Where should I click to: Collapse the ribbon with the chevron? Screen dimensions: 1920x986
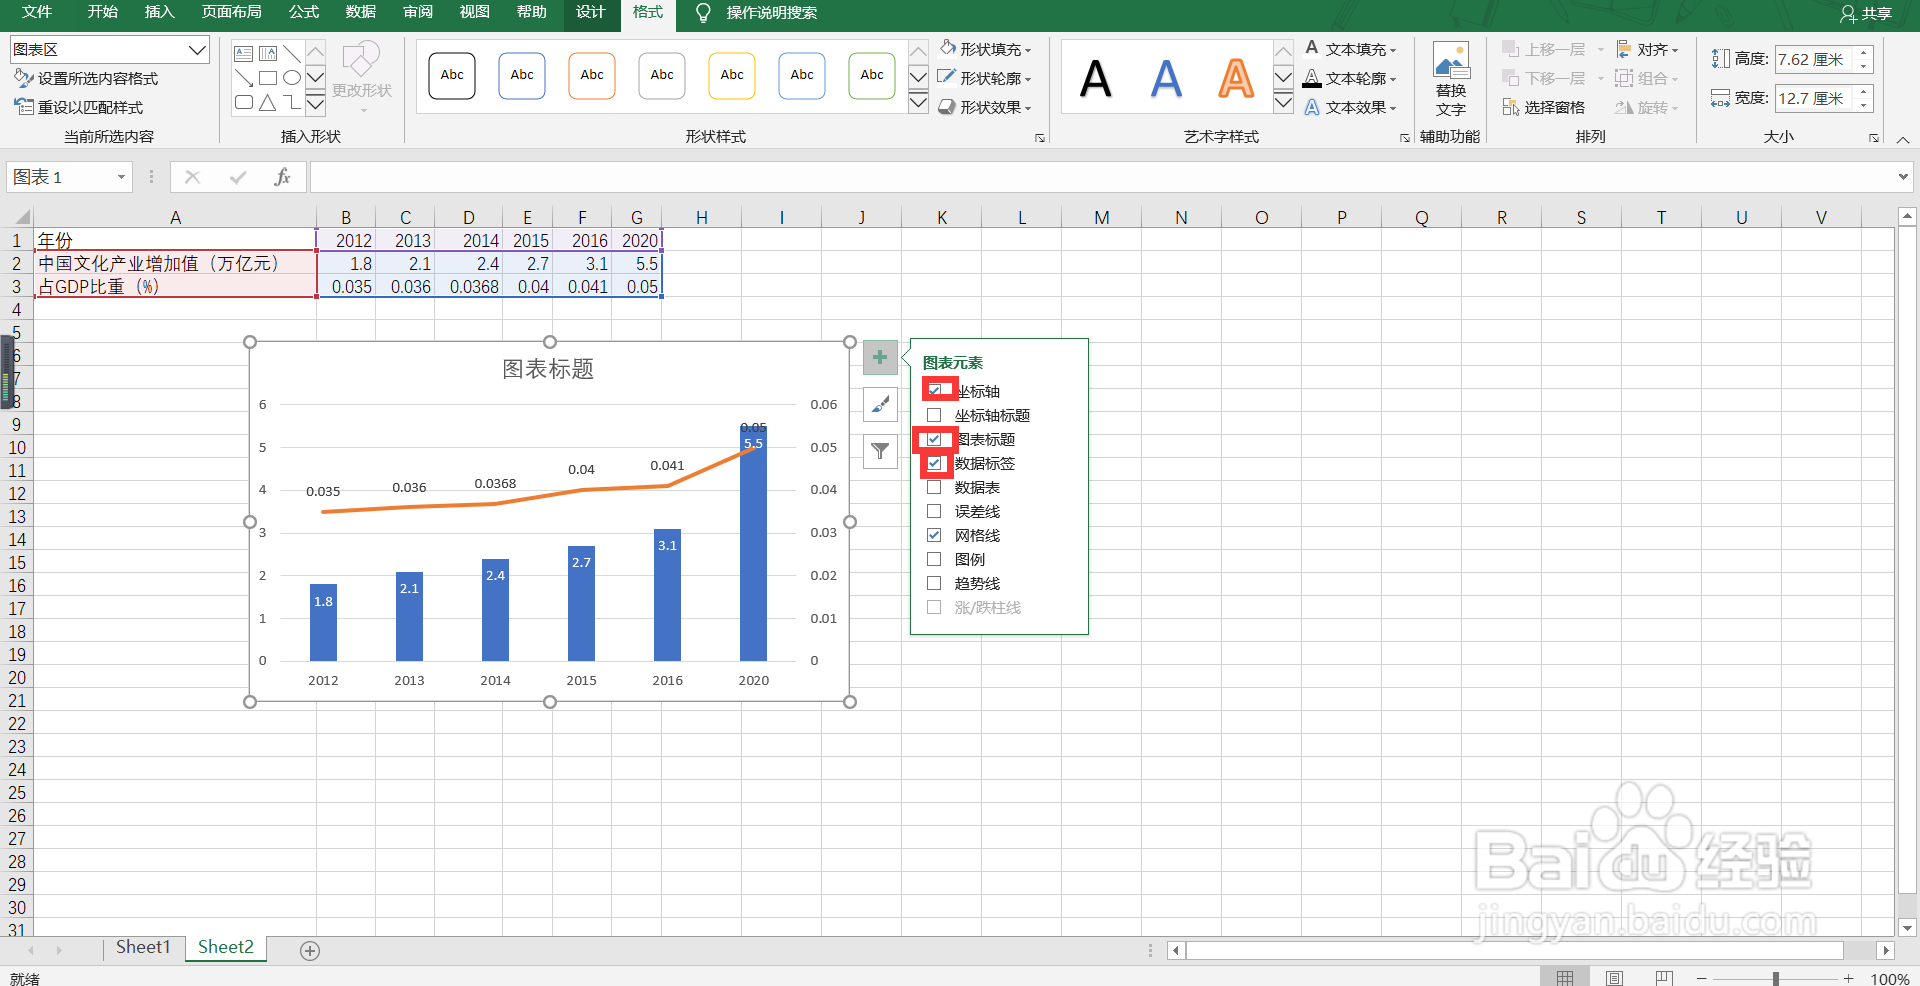pyautogui.click(x=1903, y=140)
